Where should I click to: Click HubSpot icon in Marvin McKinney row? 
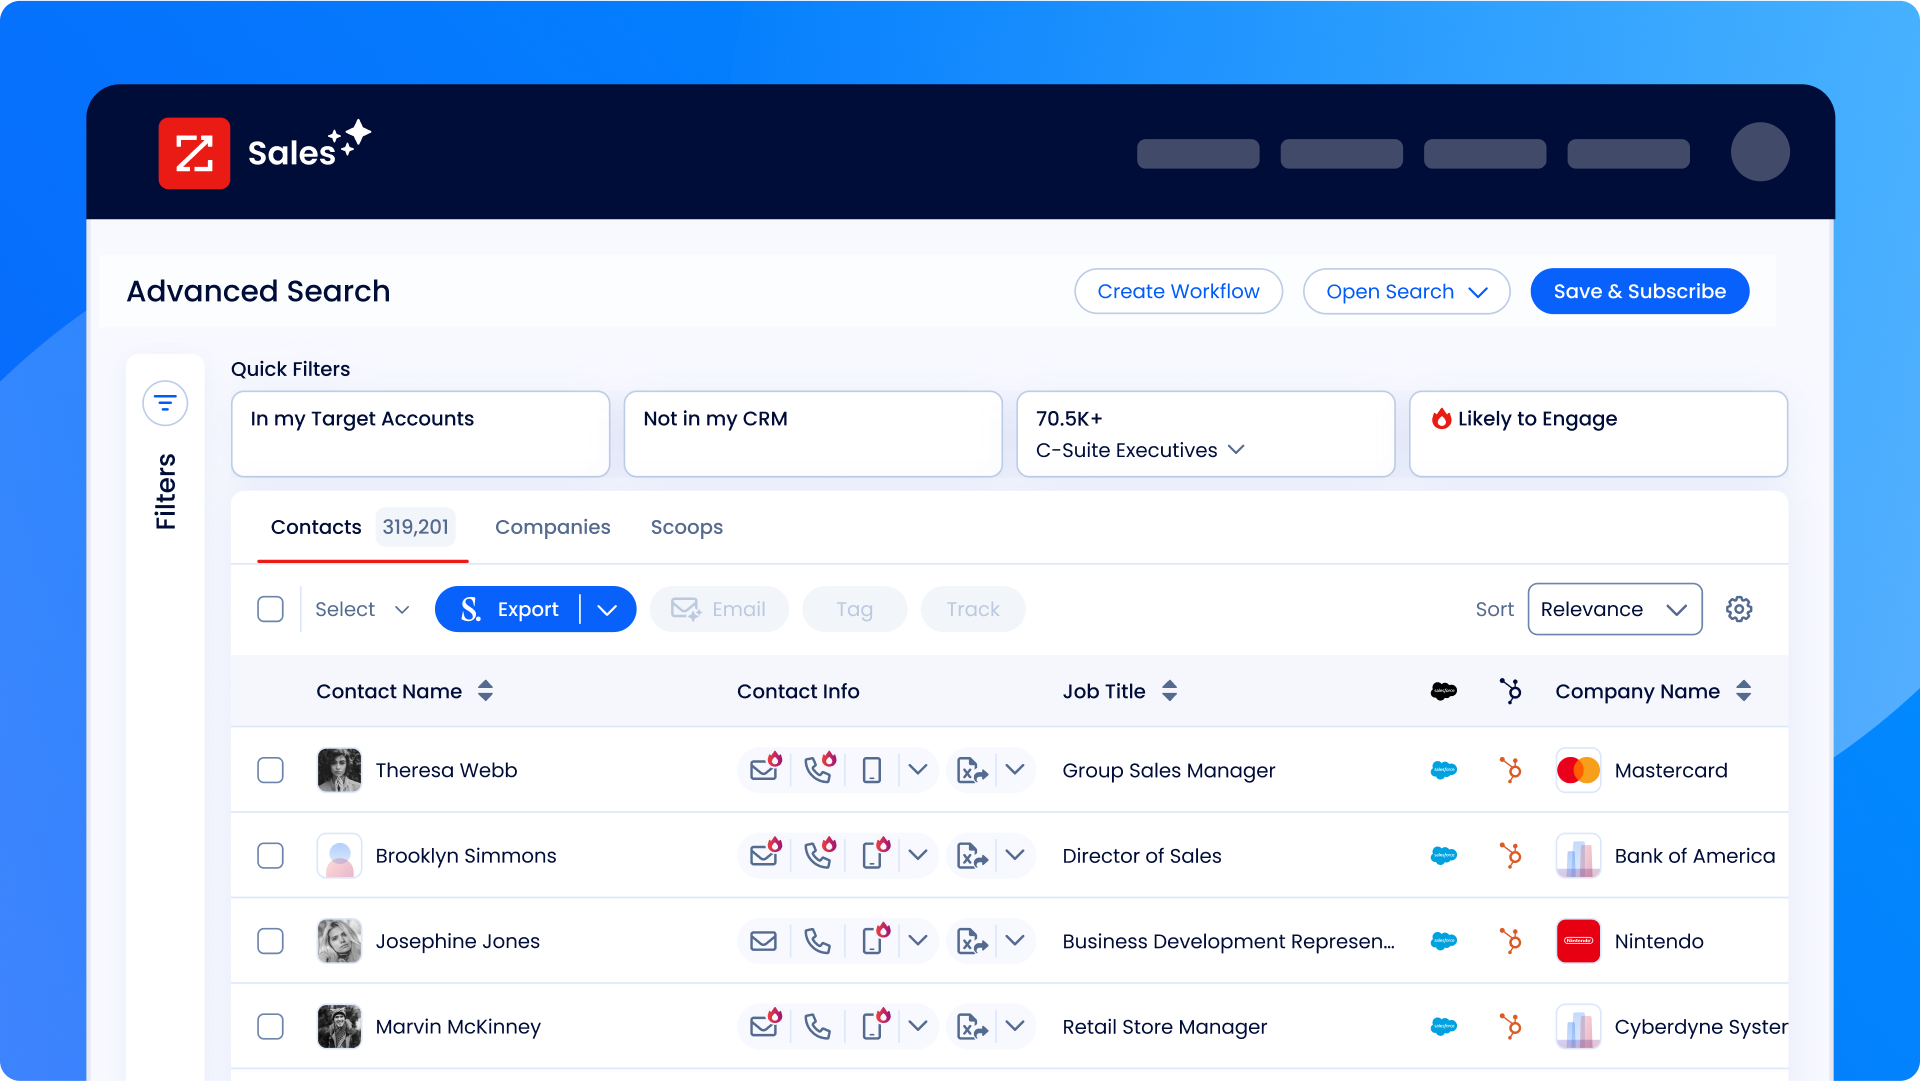click(1511, 1027)
